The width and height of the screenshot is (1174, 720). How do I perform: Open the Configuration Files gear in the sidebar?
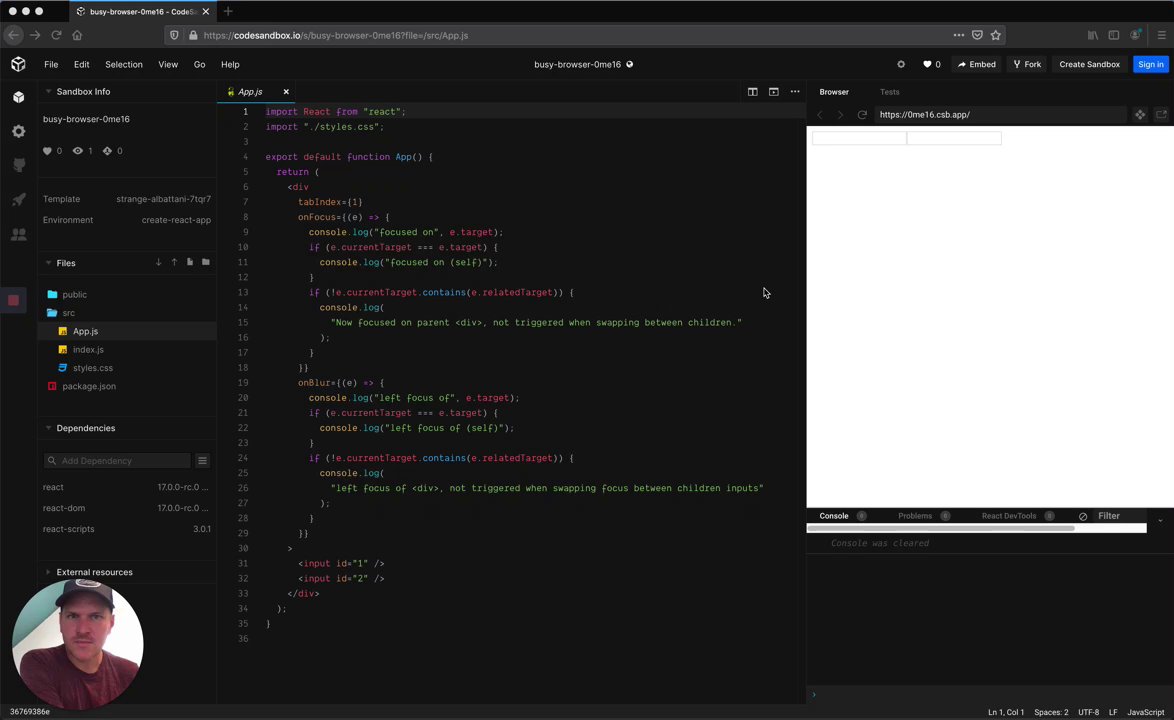pyautogui.click(x=18, y=131)
